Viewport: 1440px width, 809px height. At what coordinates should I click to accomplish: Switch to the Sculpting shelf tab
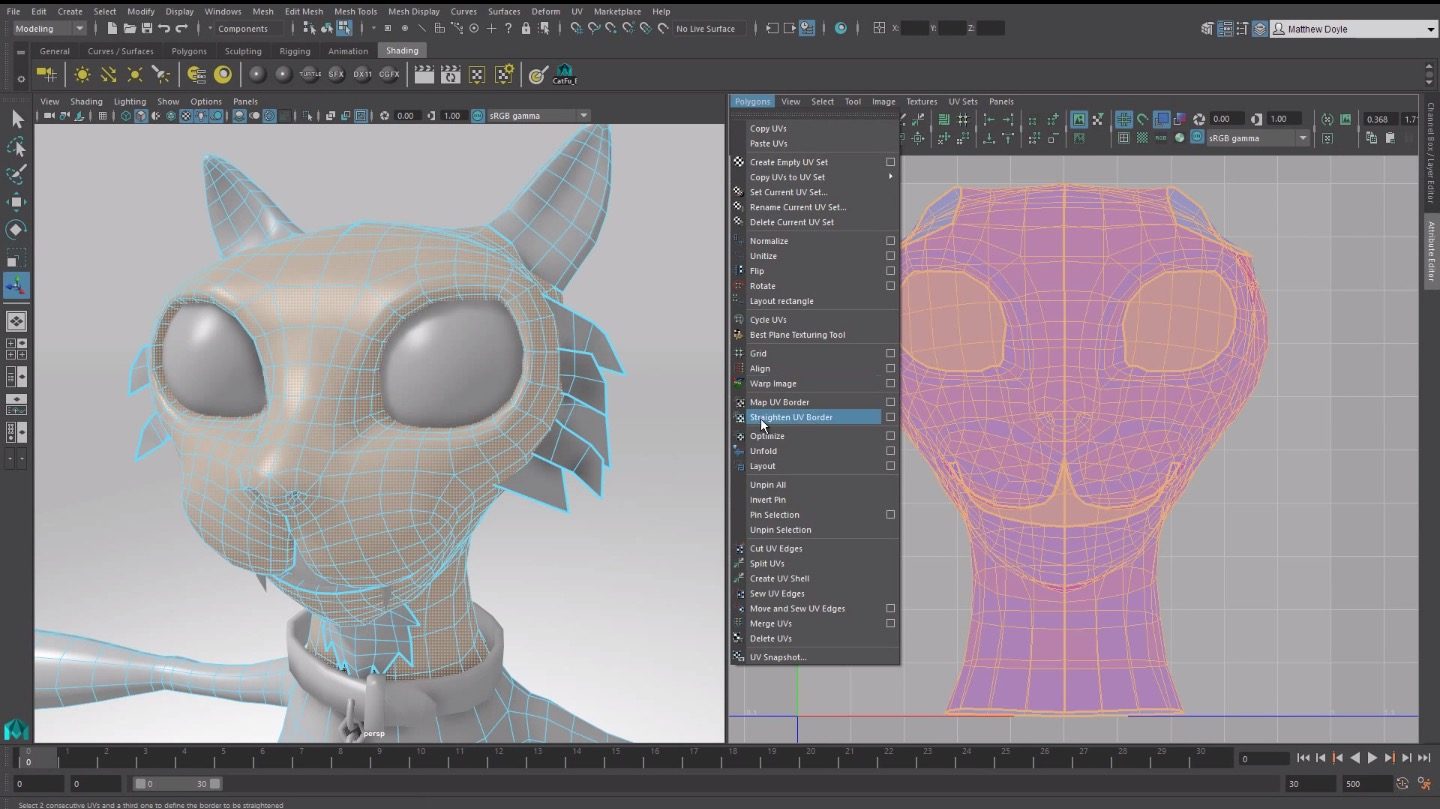243,51
